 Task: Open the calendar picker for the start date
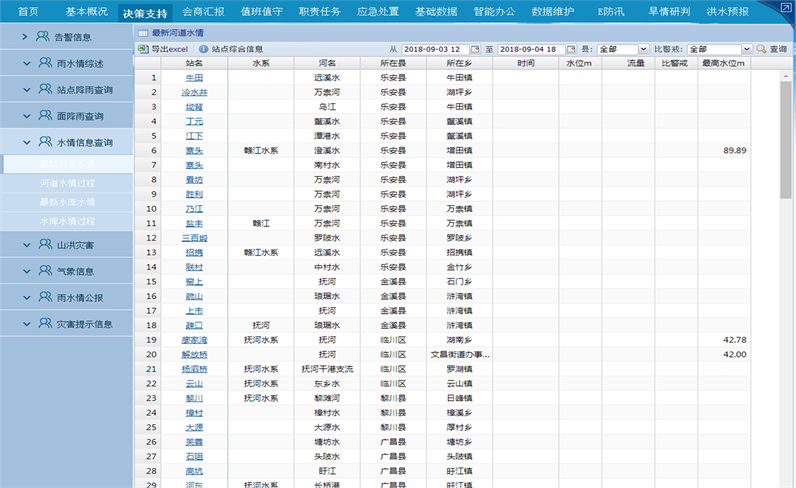pyautogui.click(x=475, y=49)
